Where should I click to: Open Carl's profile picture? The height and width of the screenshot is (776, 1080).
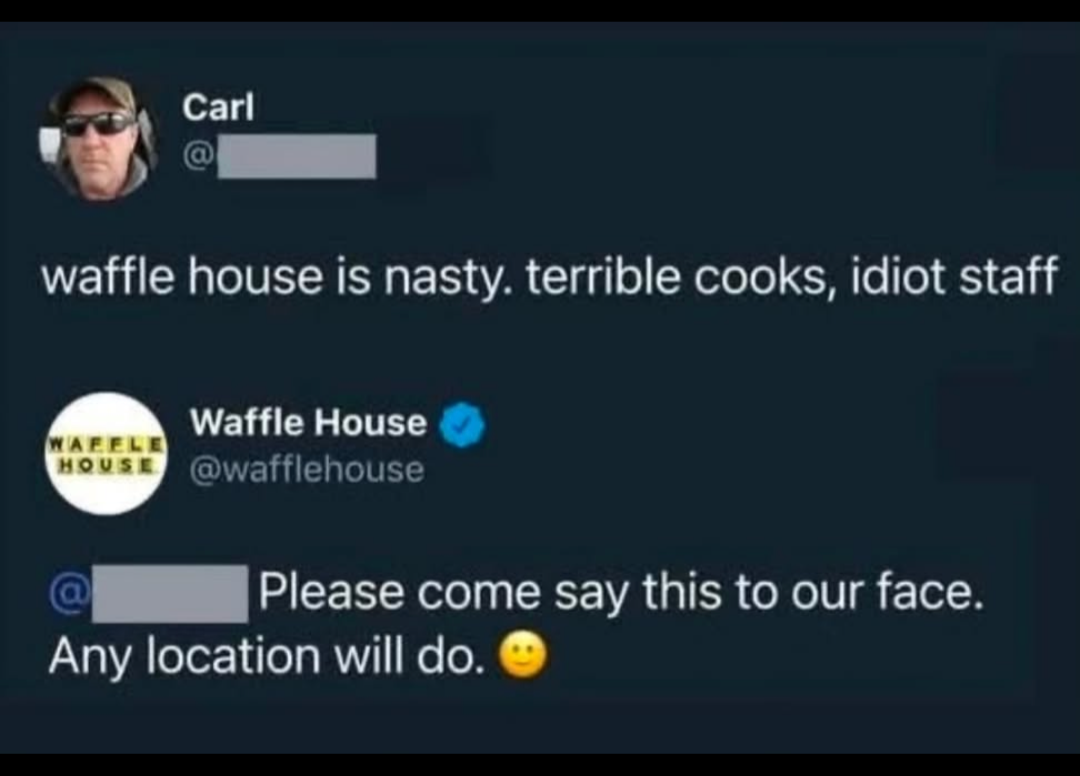[x=98, y=139]
